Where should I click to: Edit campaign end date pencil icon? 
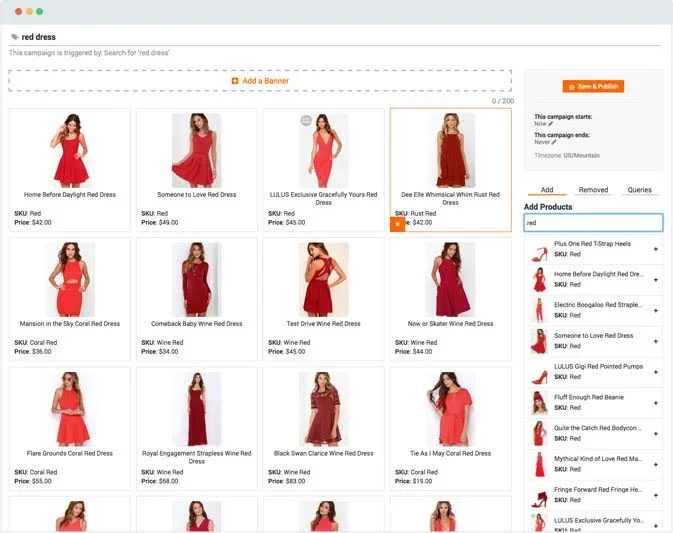(555, 142)
